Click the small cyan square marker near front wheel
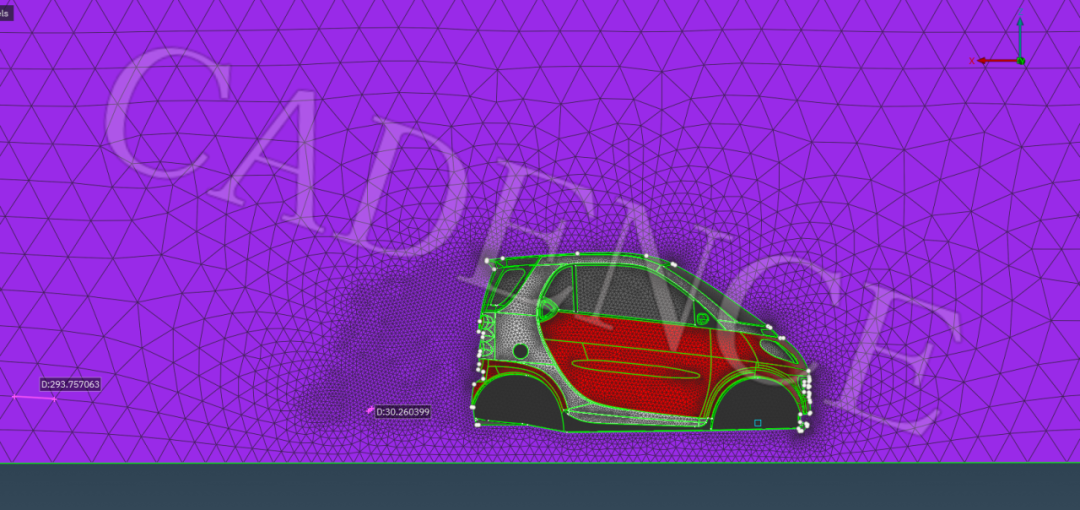1080x510 pixels. (x=758, y=423)
